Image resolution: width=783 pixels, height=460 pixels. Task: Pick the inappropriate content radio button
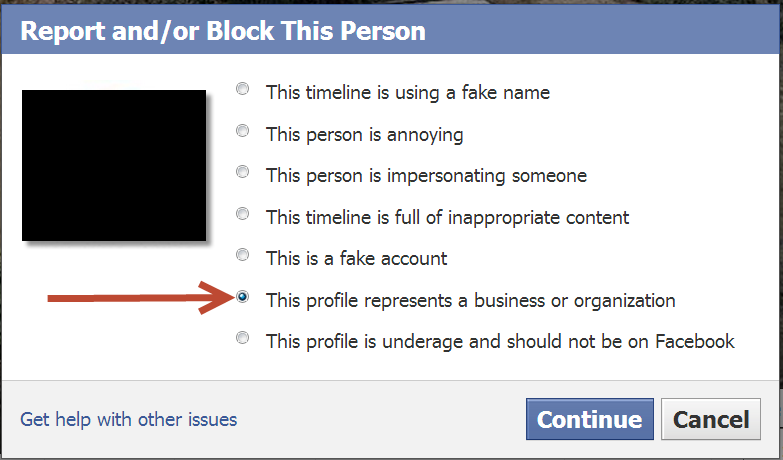(243, 214)
